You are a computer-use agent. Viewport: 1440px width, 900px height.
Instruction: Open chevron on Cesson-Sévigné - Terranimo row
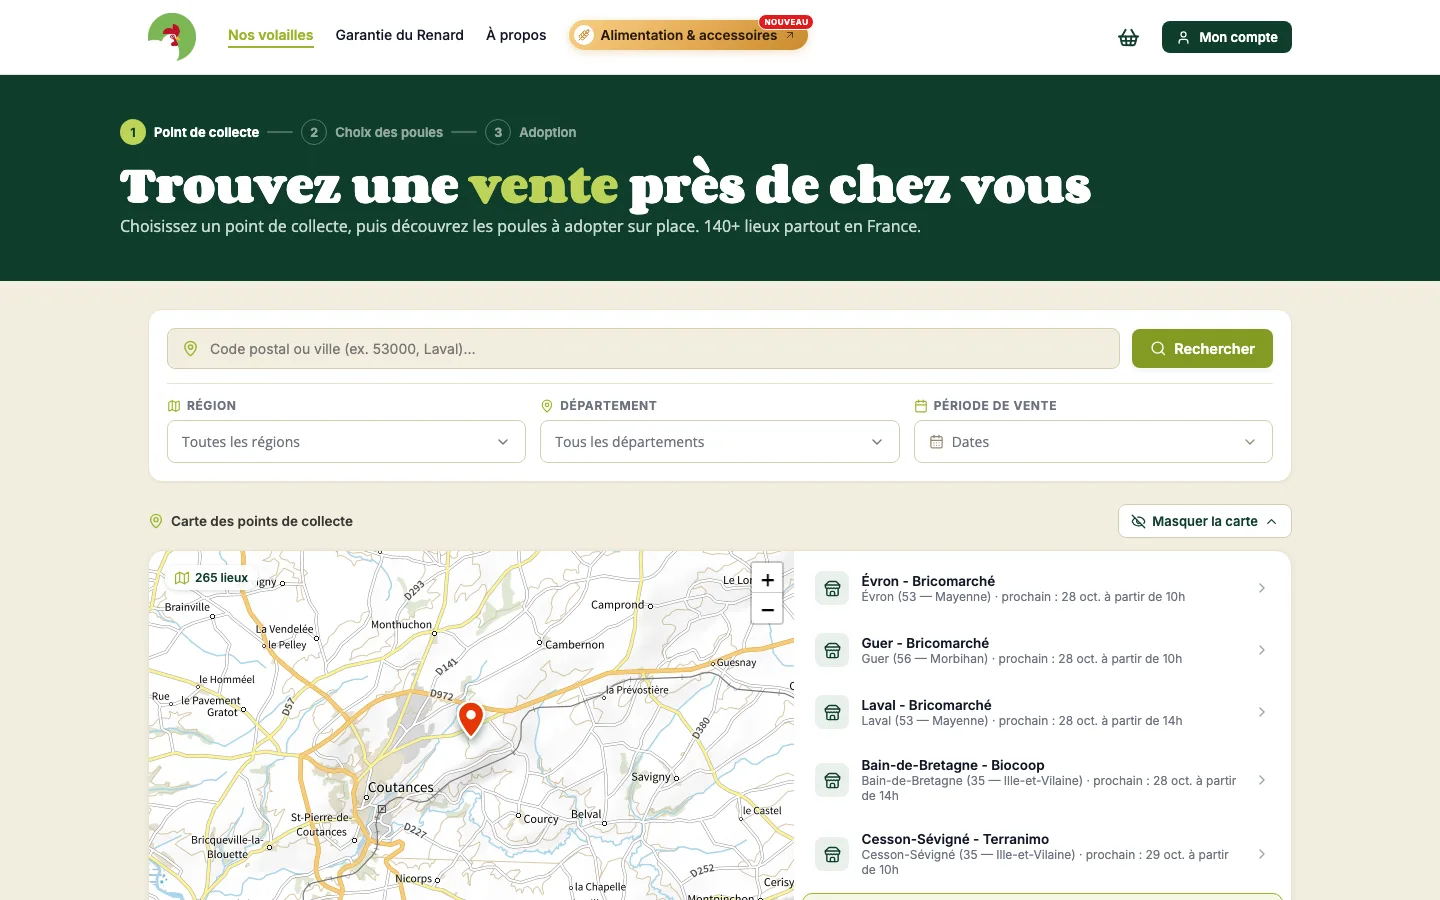[1262, 854]
